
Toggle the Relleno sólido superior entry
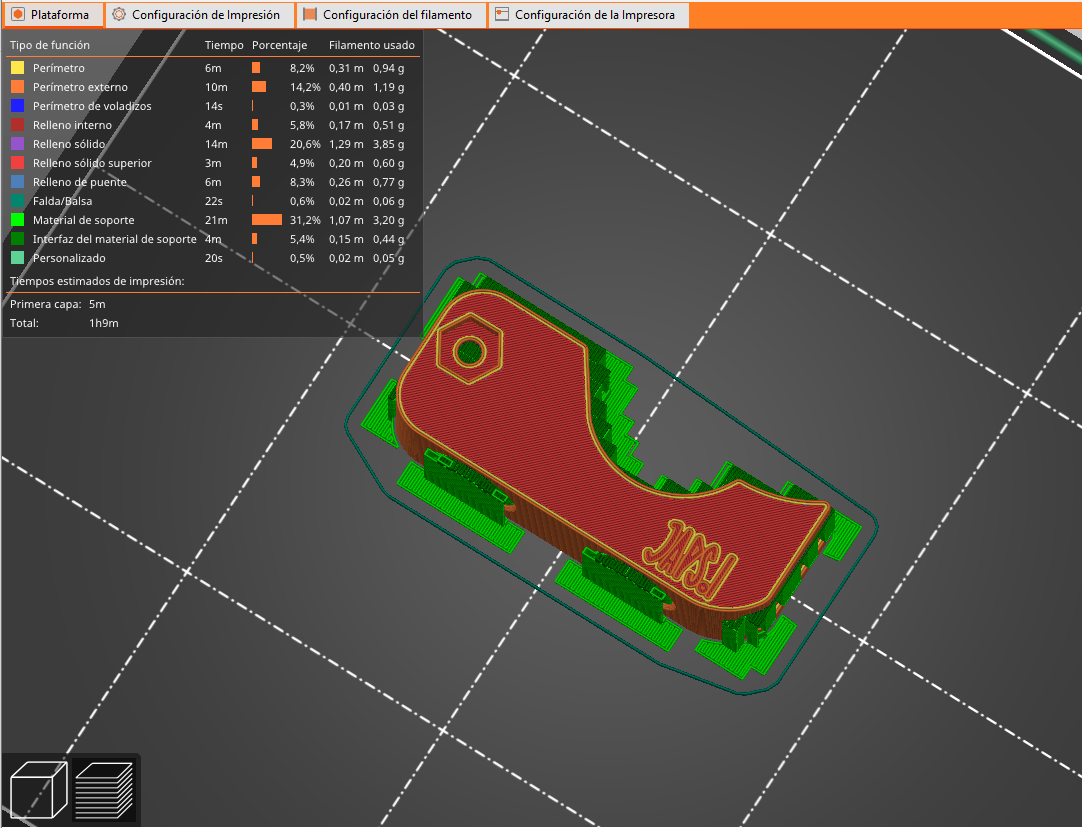92,163
